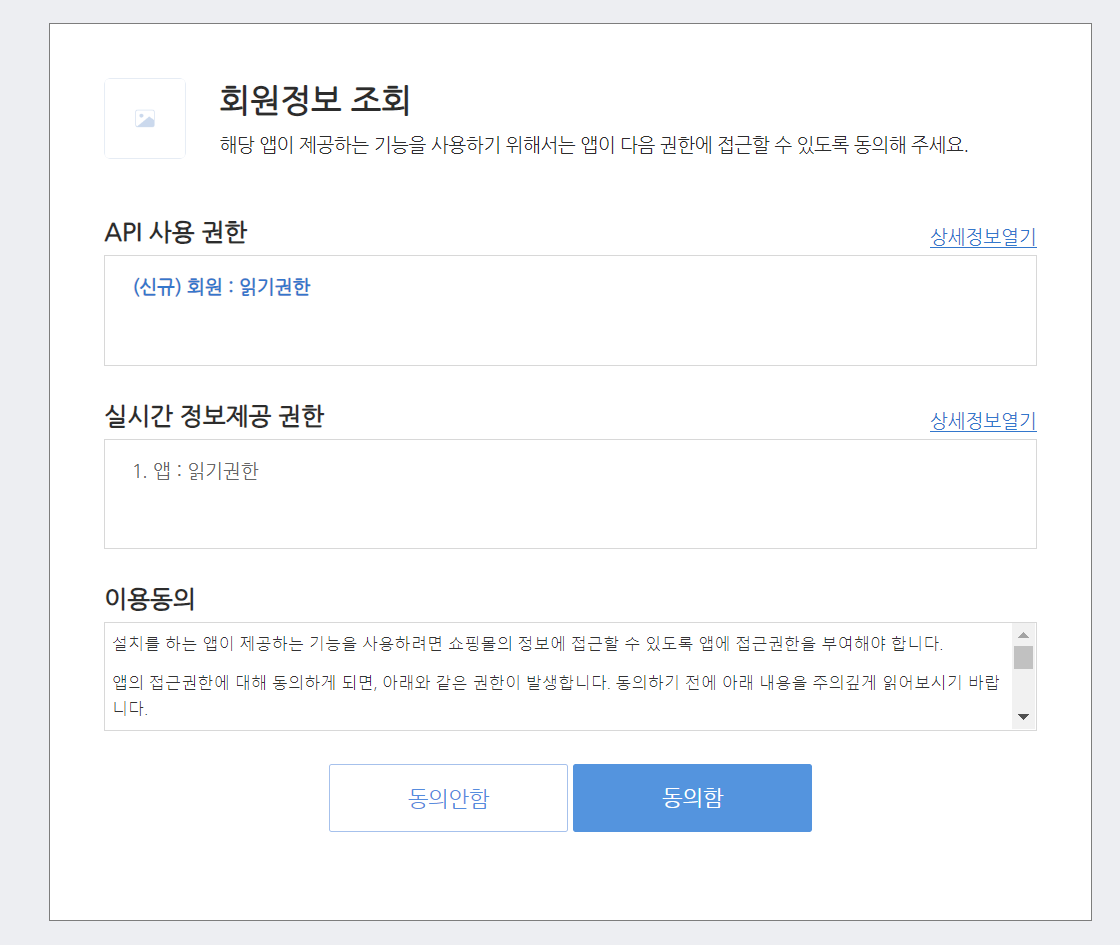Click the 회원정보 조회 heading
Screen dimensions: 1120x945
coord(314,99)
